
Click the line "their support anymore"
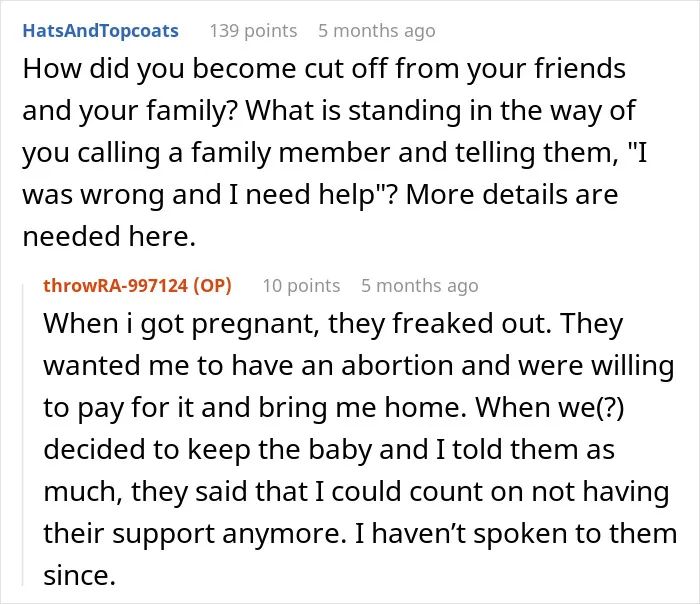[x=360, y=534]
